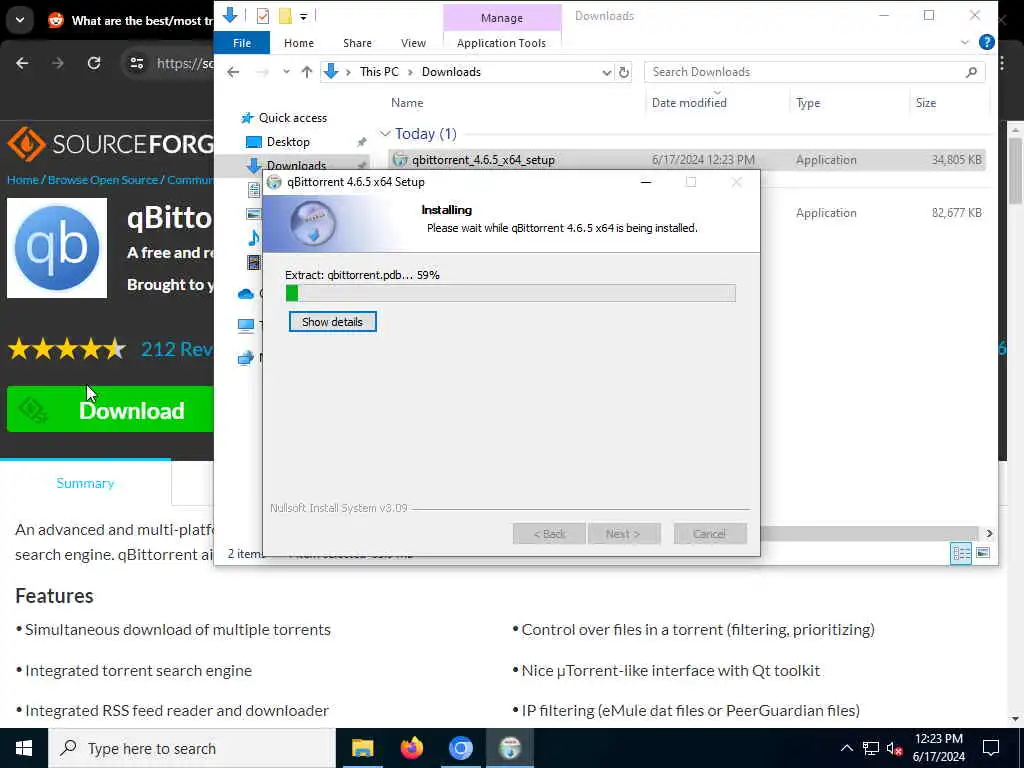
Task: Click Show details in qBittorrent setup
Action: [x=332, y=322]
